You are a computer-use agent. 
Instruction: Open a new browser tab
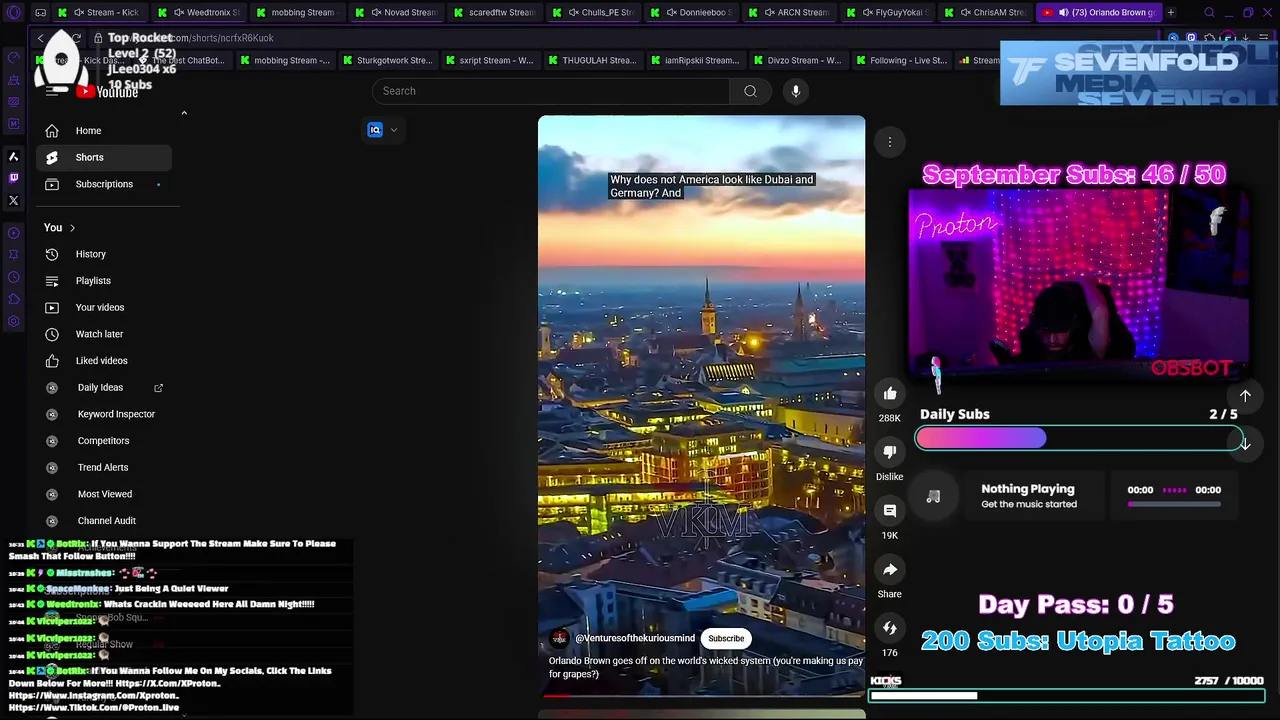point(1171,12)
